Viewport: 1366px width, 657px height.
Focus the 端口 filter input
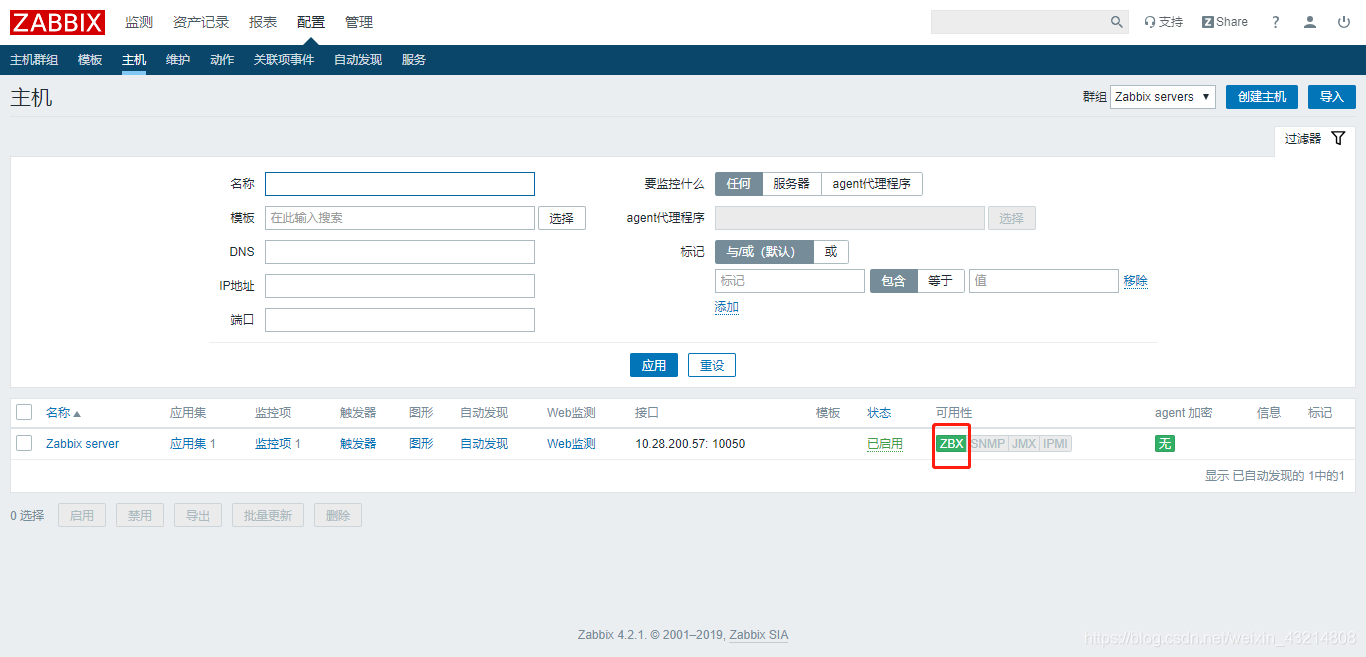point(400,320)
